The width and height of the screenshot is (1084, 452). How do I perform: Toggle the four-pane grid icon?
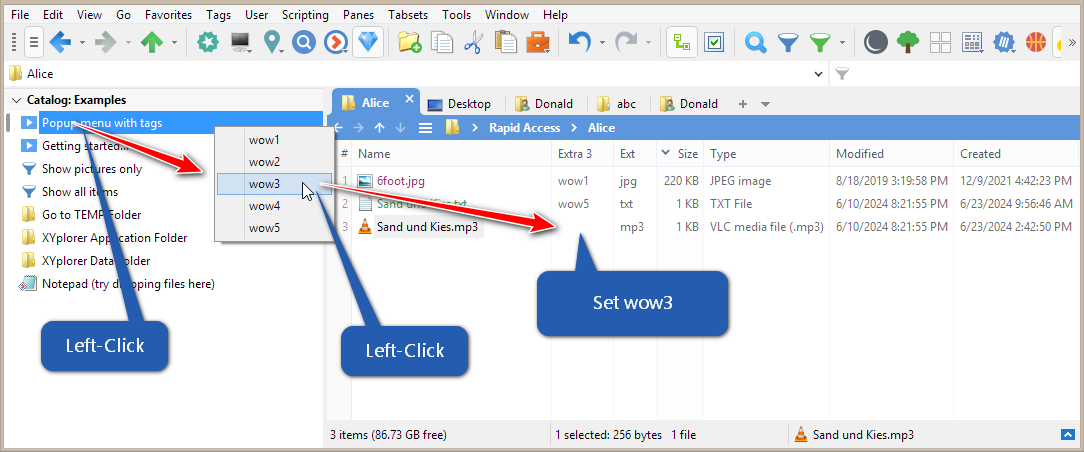click(x=940, y=43)
